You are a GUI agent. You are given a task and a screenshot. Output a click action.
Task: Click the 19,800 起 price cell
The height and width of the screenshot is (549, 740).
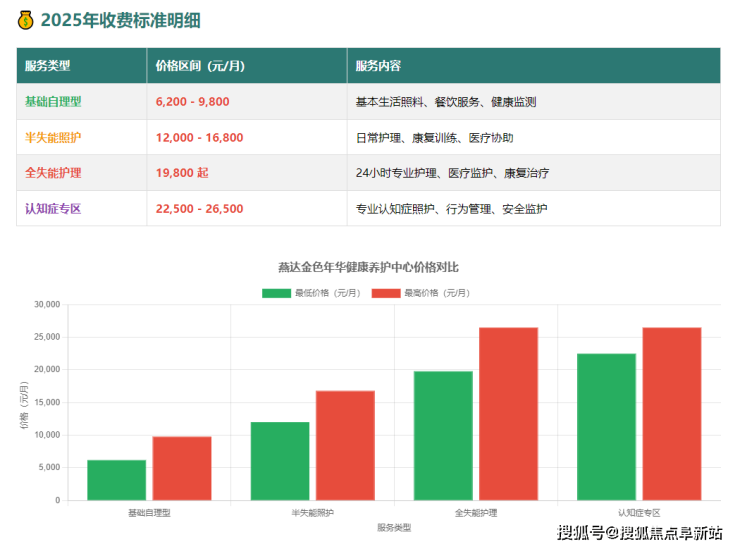point(182,173)
